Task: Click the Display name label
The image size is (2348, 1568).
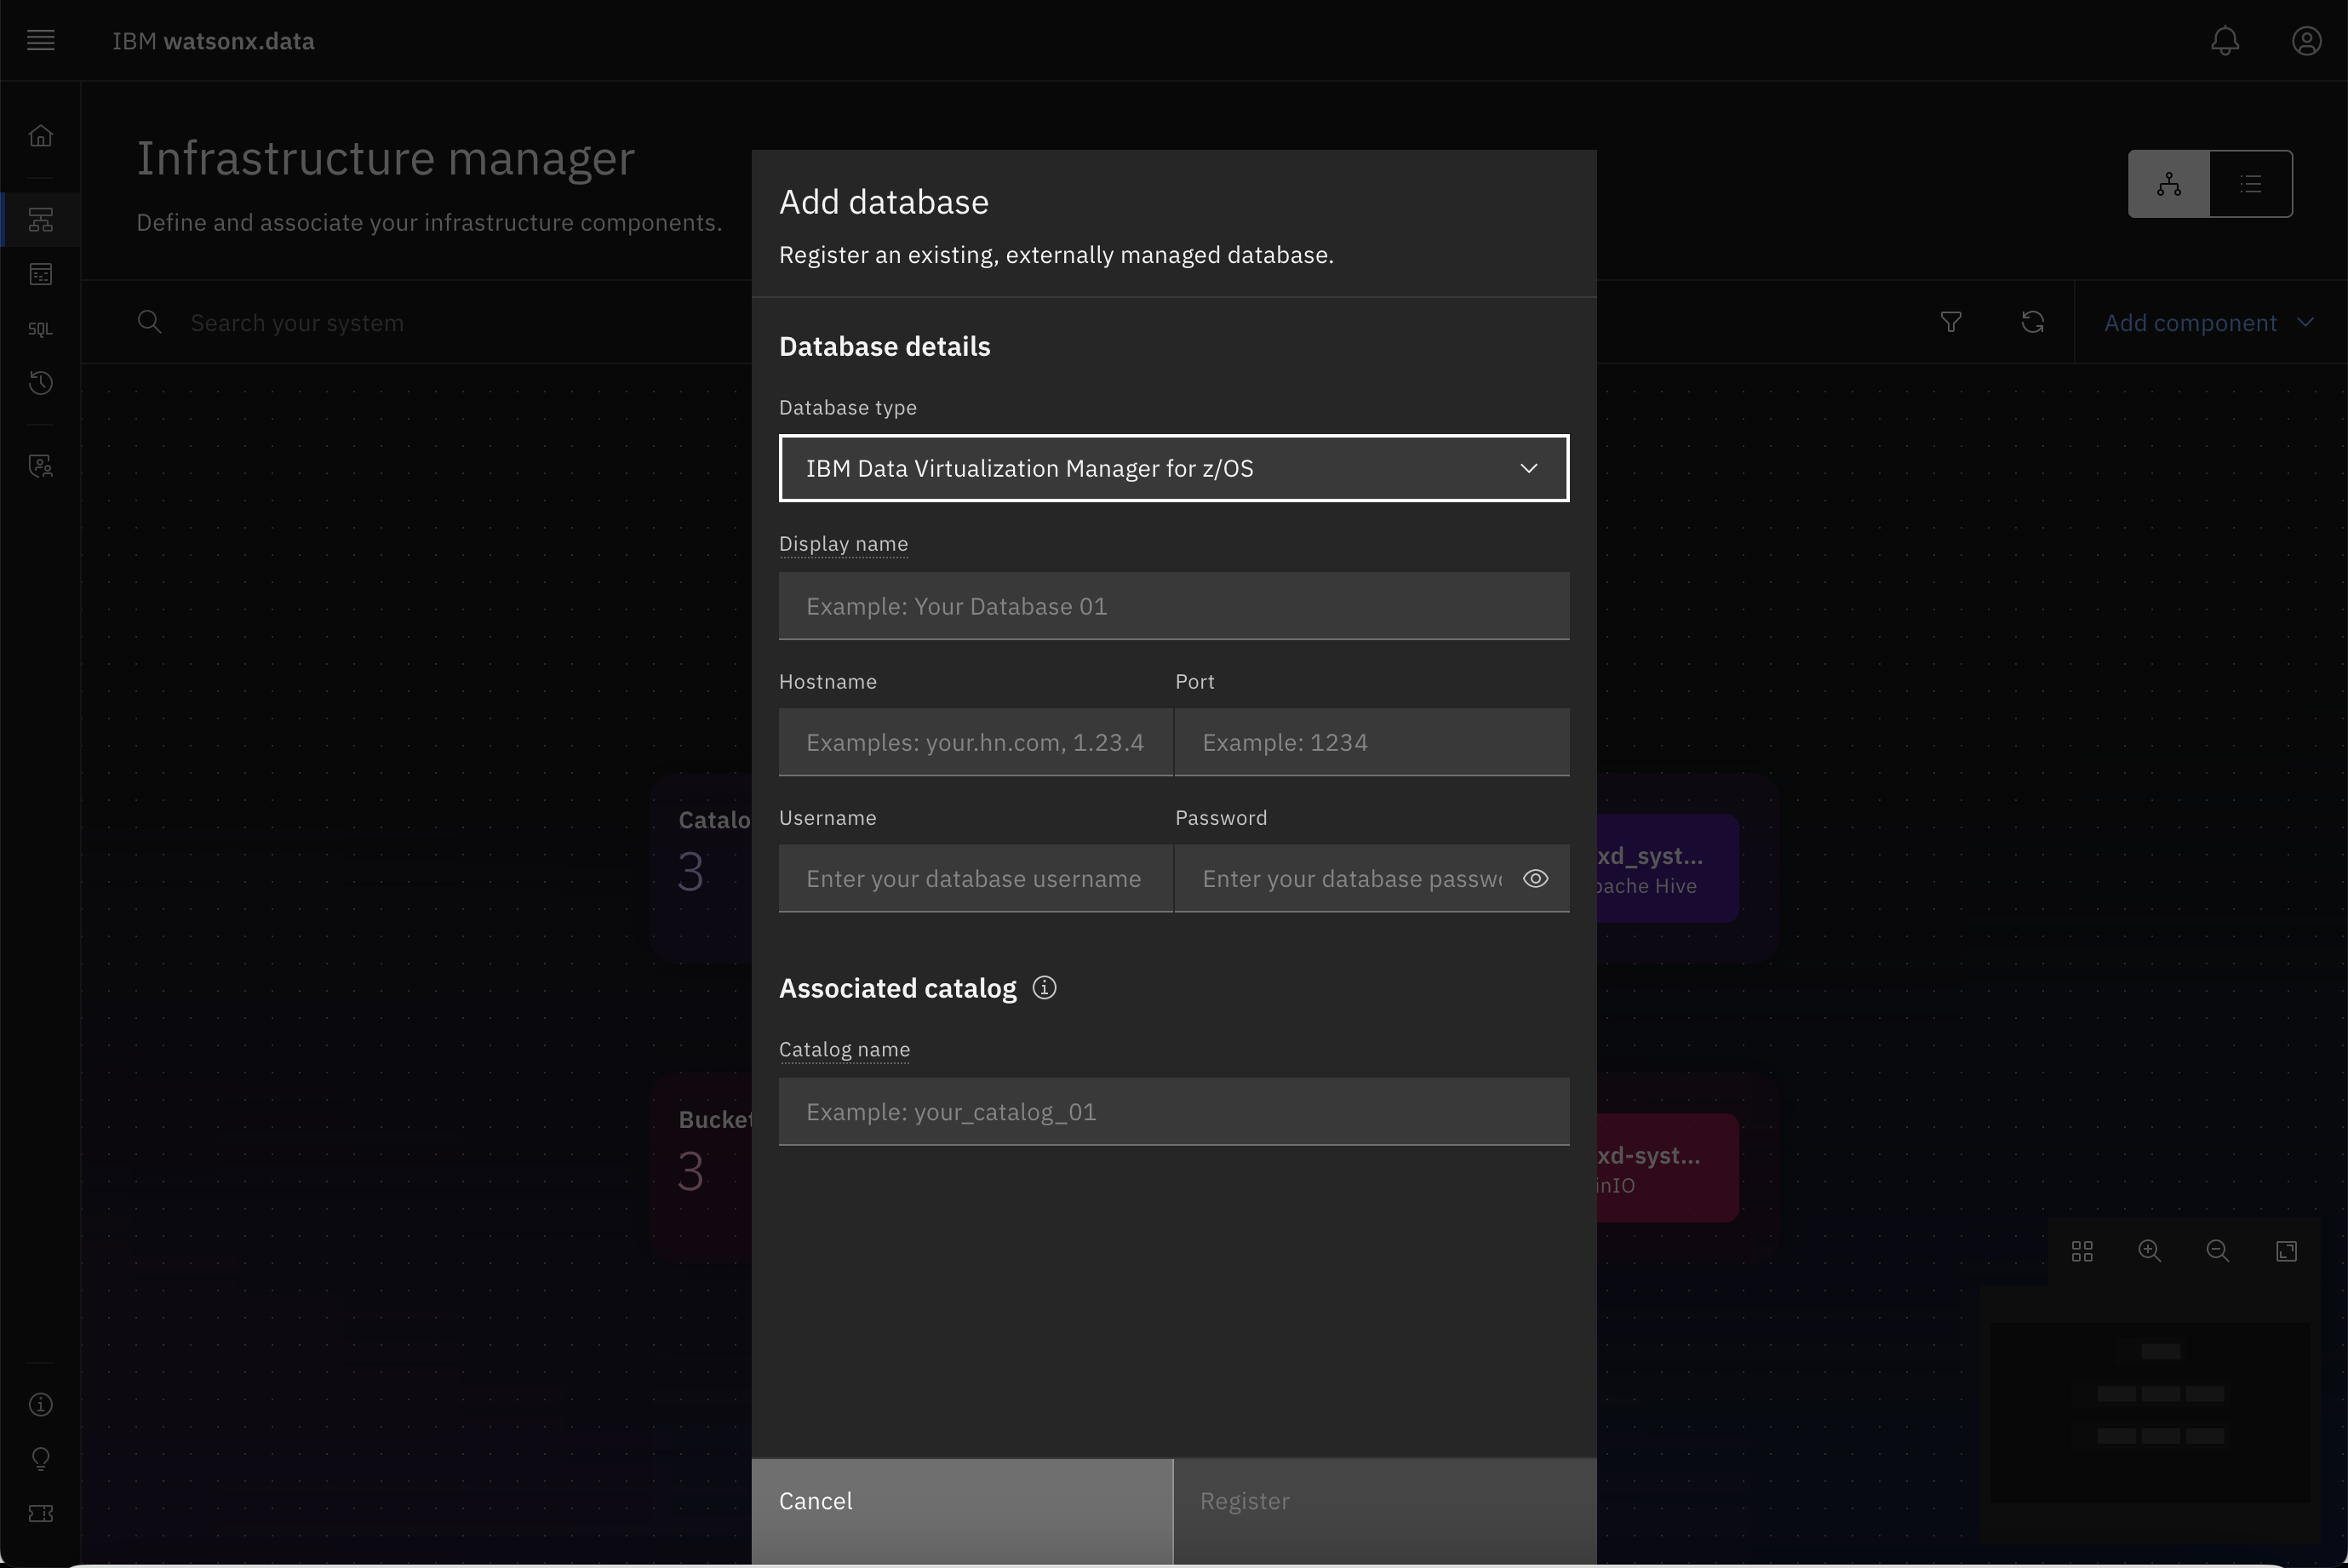Action: point(843,543)
